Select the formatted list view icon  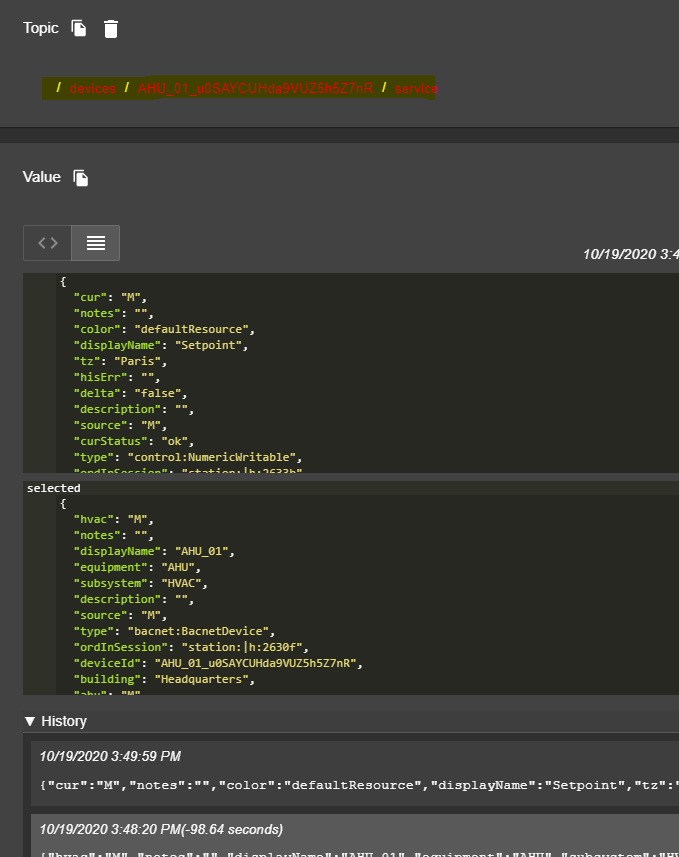95,242
